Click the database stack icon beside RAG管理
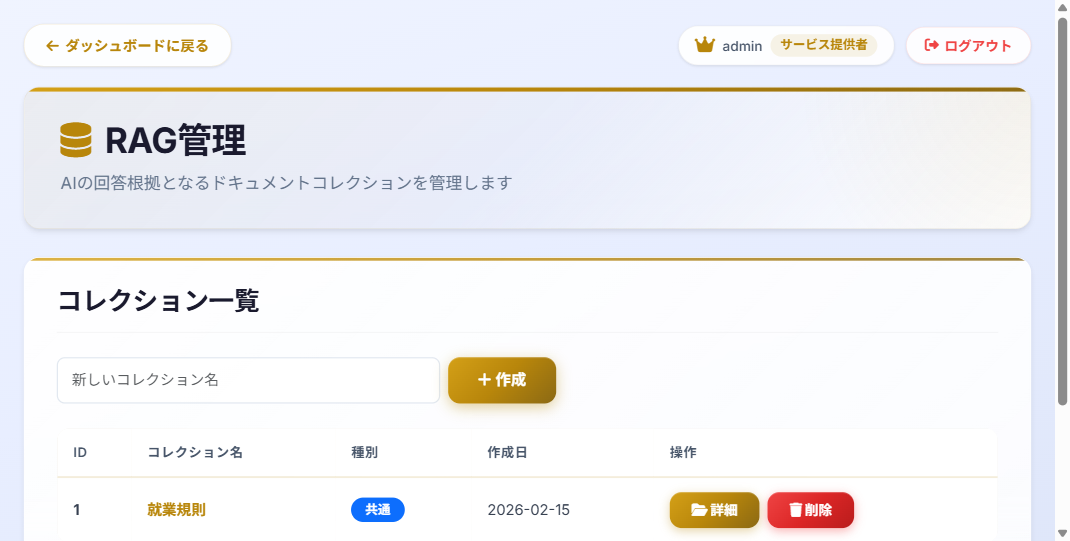The width and height of the screenshot is (1070, 541). point(76,140)
